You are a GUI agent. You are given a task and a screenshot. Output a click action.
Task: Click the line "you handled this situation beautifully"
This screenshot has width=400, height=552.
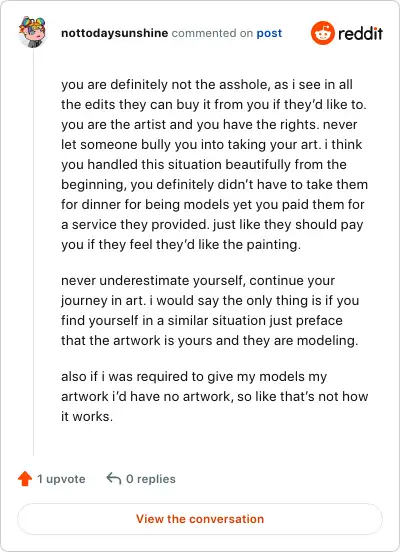tap(204, 164)
